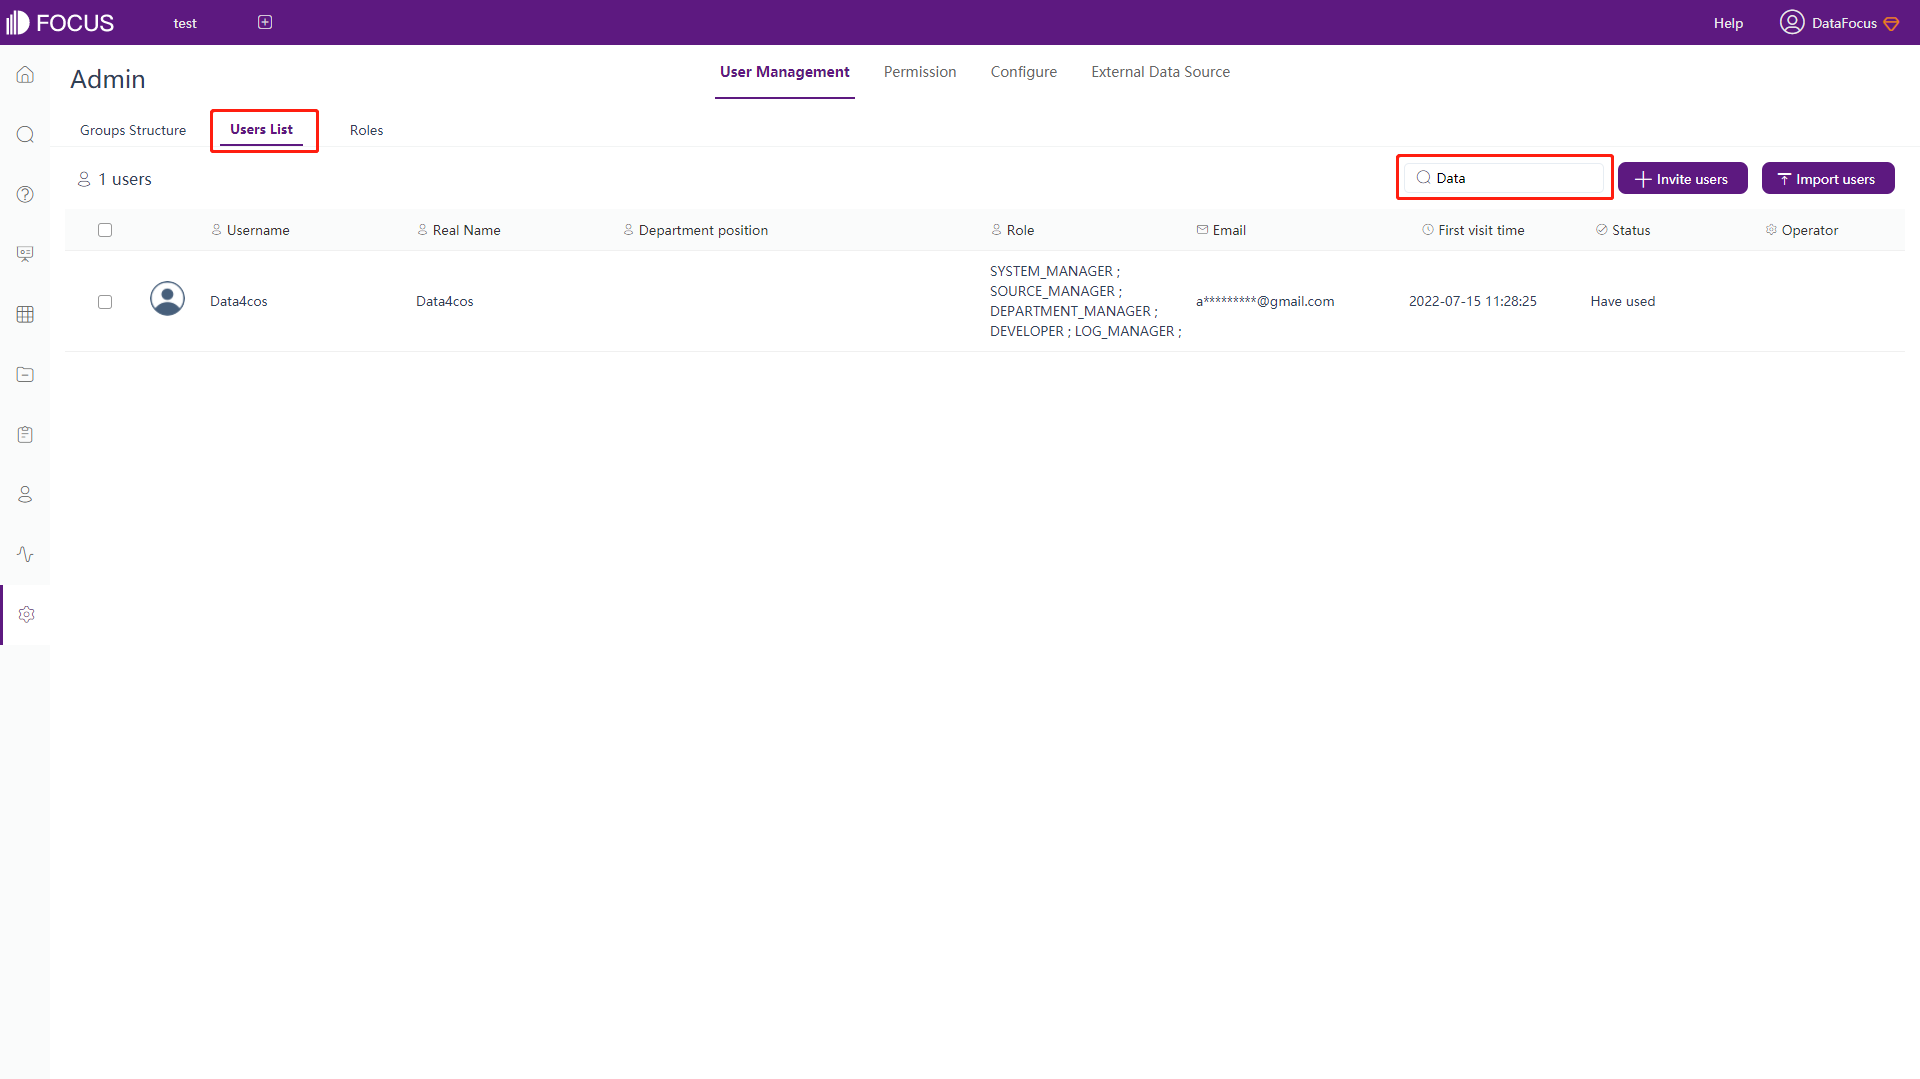Check the Data4cos row checkbox
The image size is (1920, 1079).
click(x=105, y=302)
